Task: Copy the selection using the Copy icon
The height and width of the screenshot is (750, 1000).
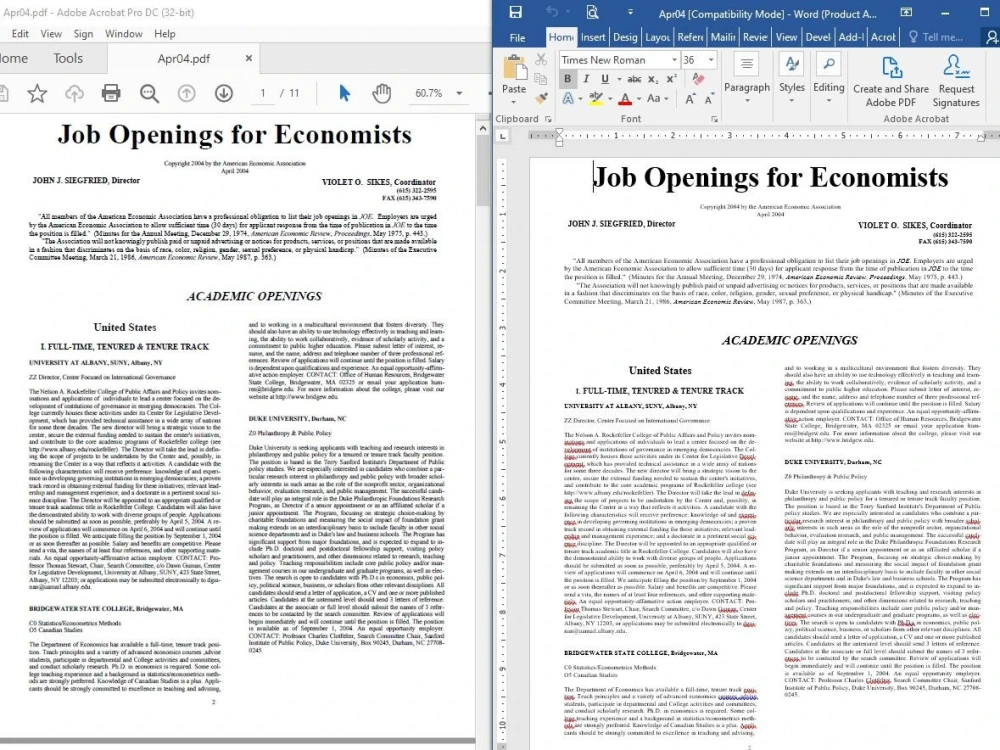Action: (x=541, y=79)
